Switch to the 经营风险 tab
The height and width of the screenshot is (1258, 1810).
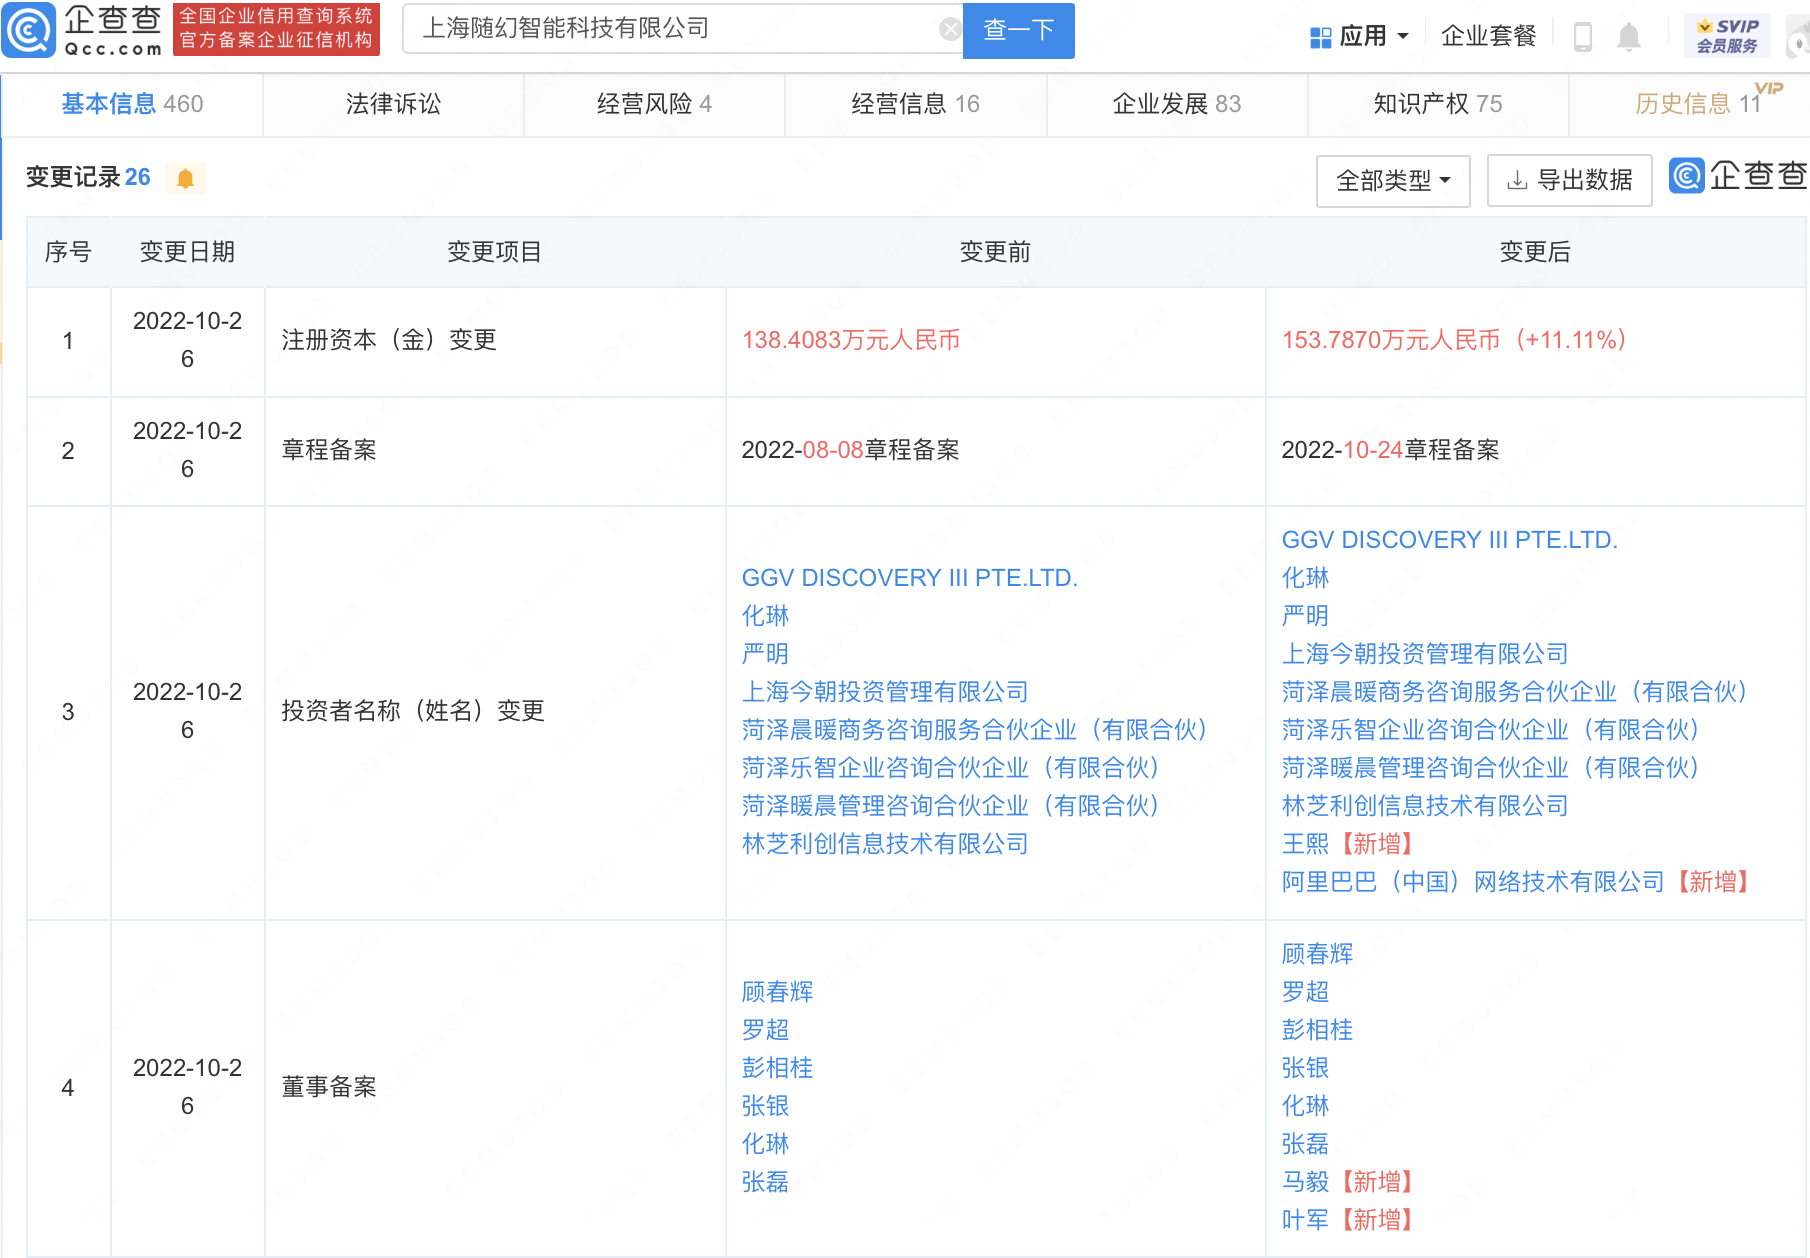[654, 104]
